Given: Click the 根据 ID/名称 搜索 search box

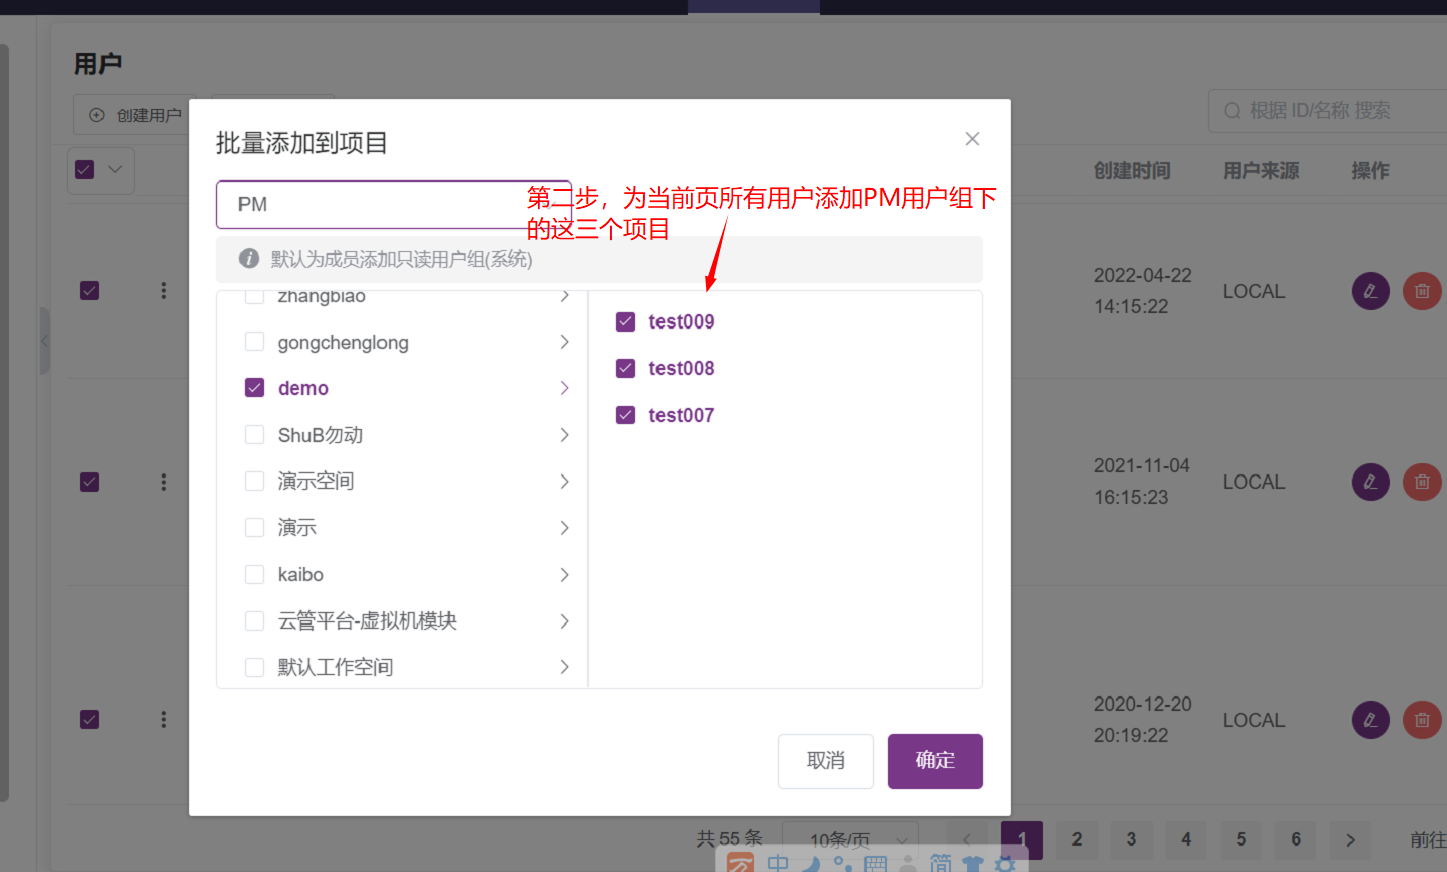Looking at the screenshot, I should coord(1327,111).
